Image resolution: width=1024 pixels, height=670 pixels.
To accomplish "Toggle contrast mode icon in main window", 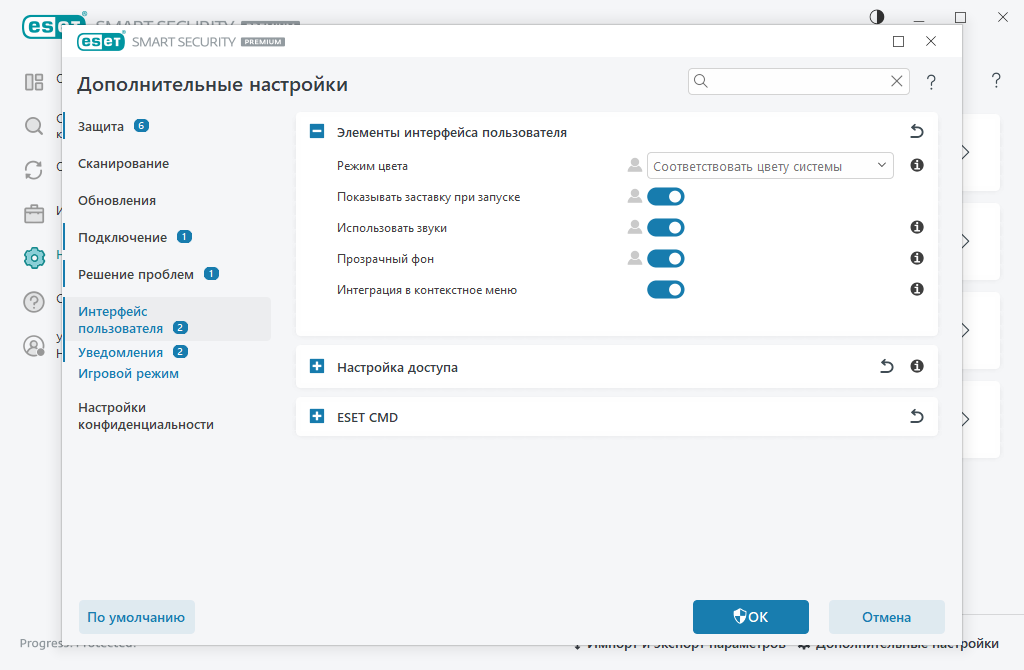I will tap(877, 17).
